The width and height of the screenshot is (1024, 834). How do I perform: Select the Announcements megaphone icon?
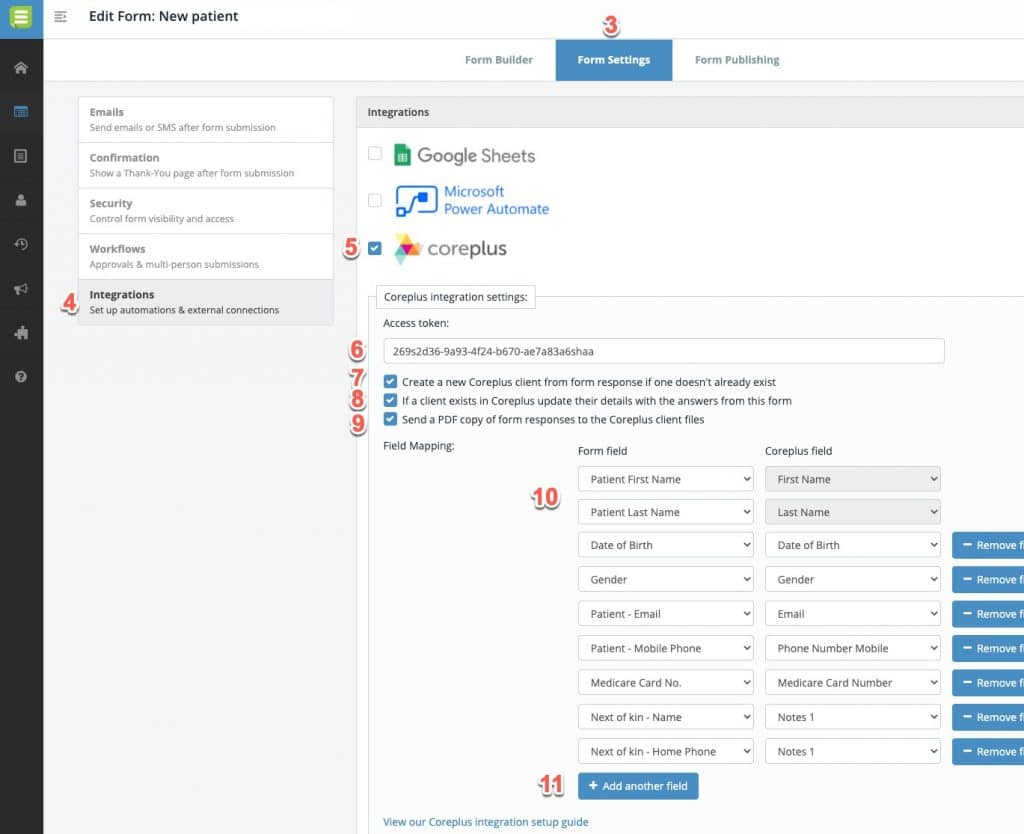[x=20, y=289]
